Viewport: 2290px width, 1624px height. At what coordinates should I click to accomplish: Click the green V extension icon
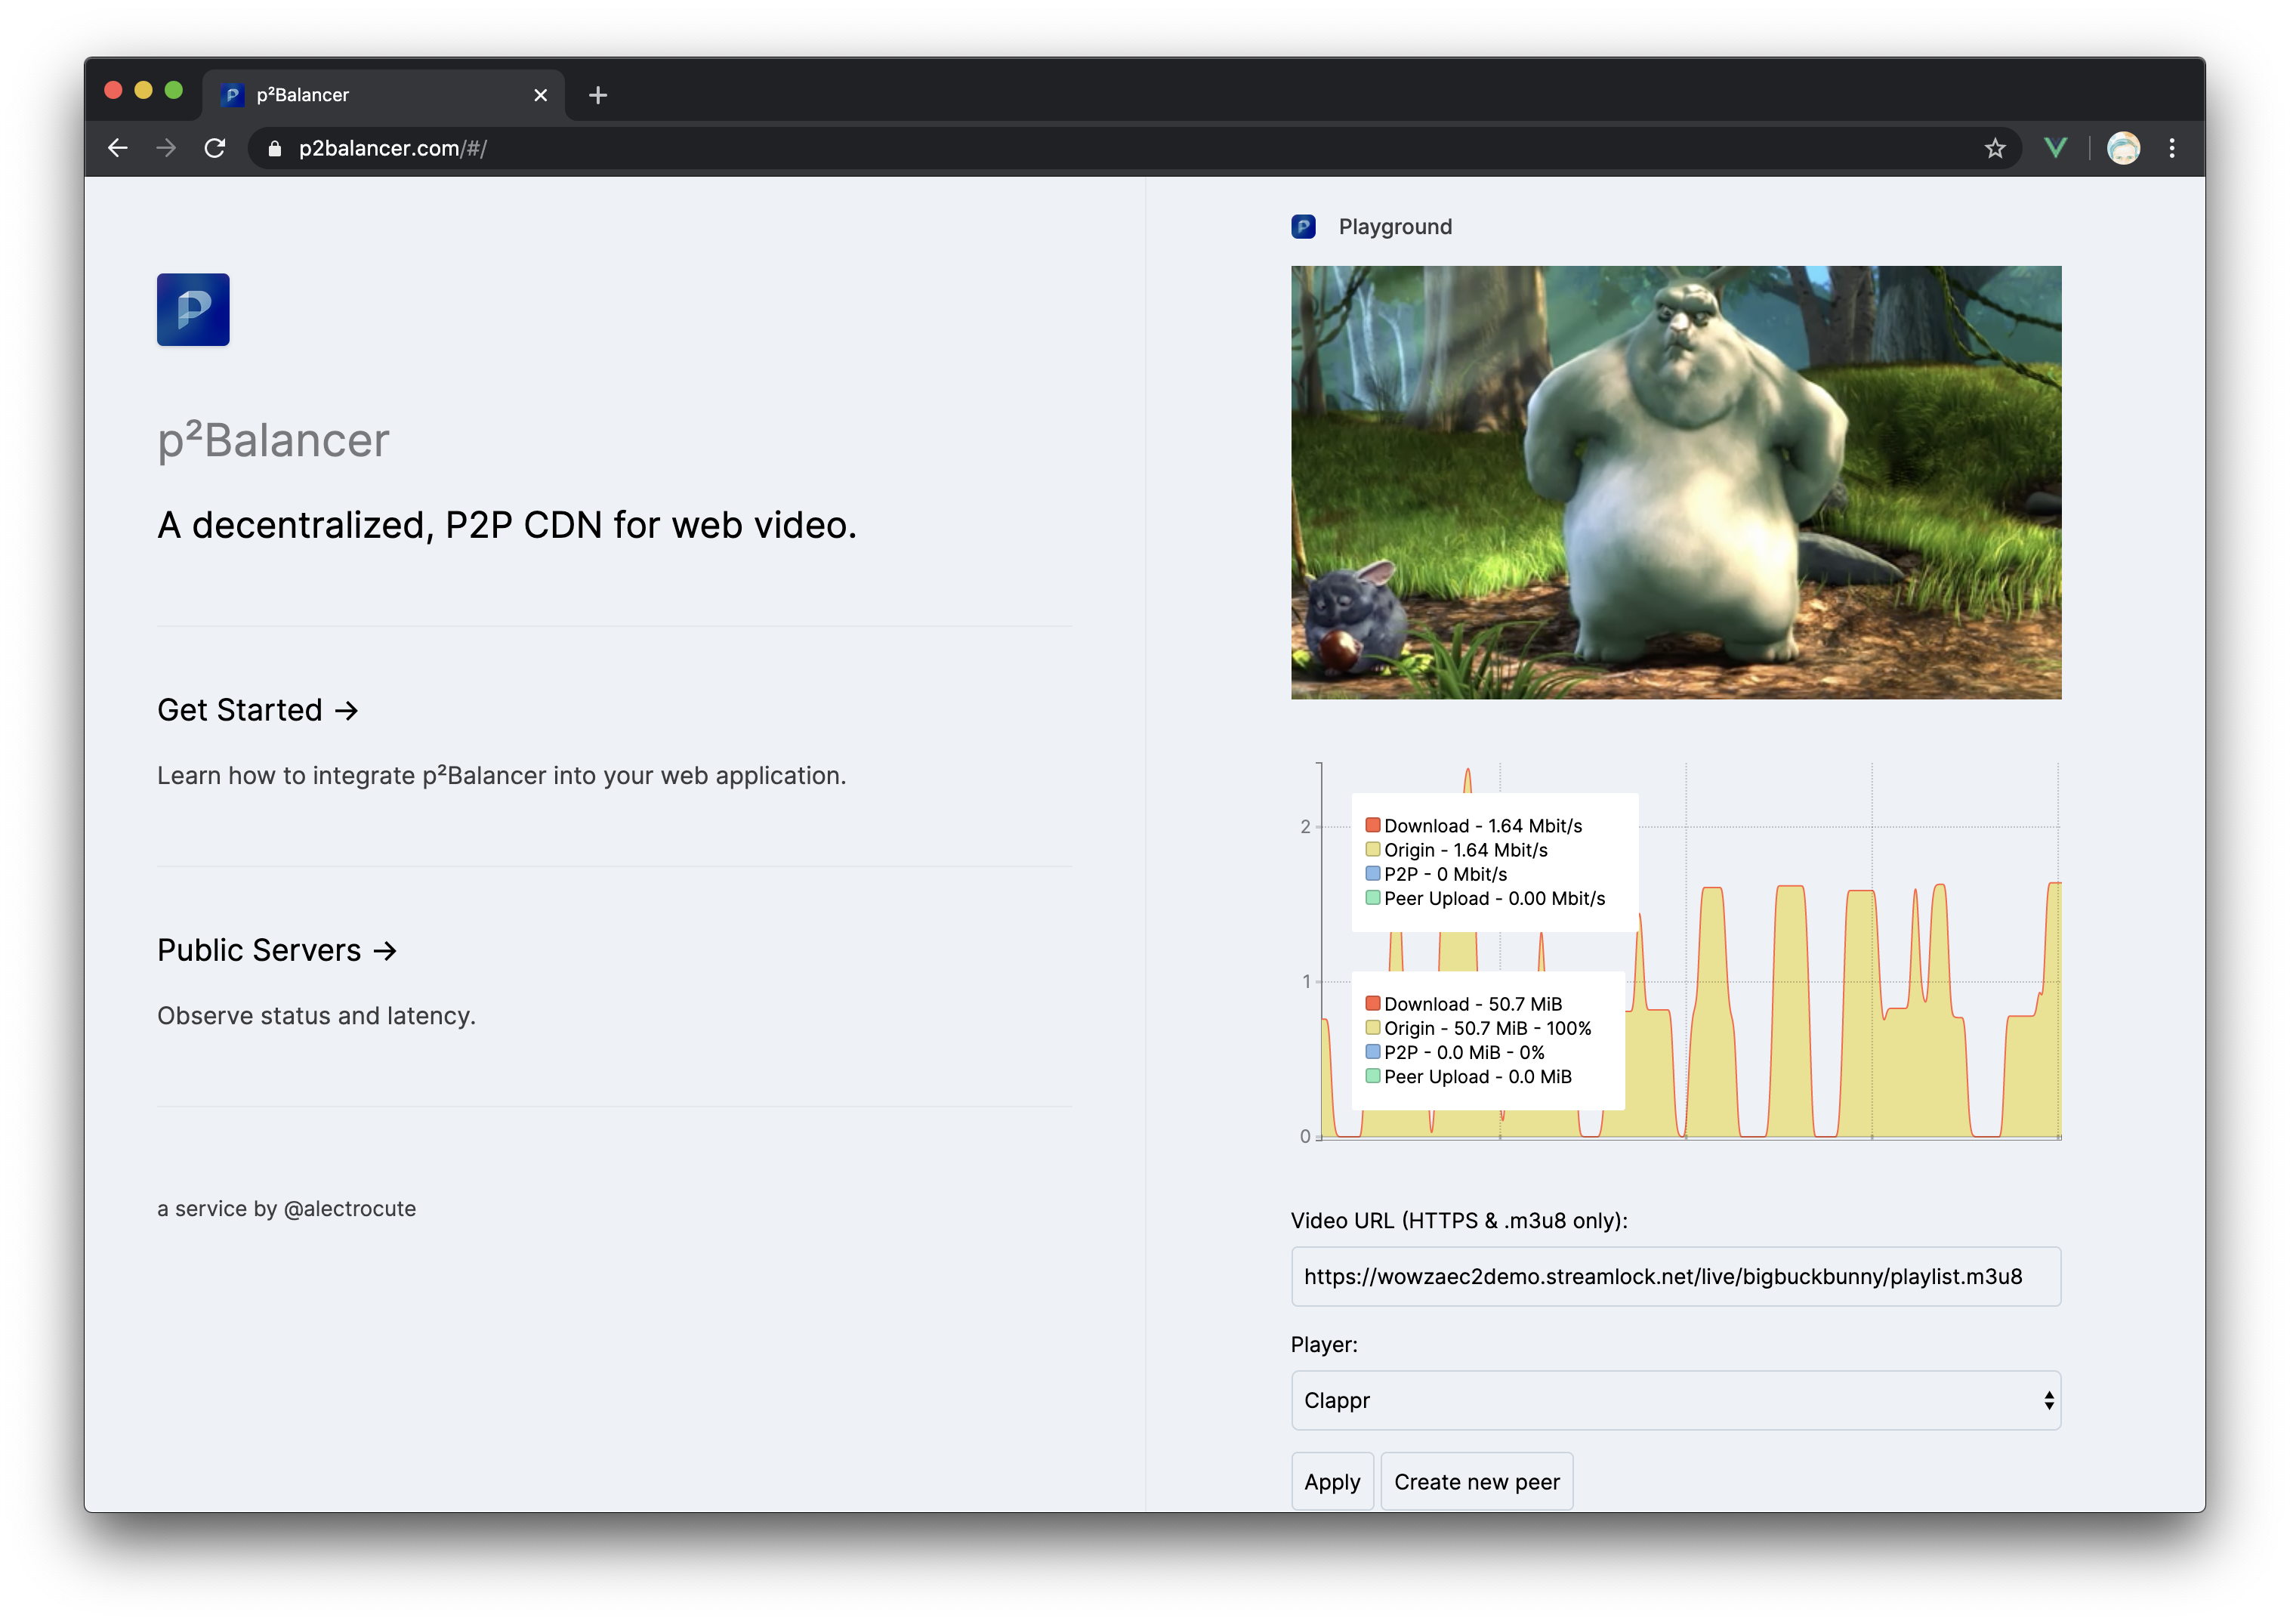point(2057,148)
